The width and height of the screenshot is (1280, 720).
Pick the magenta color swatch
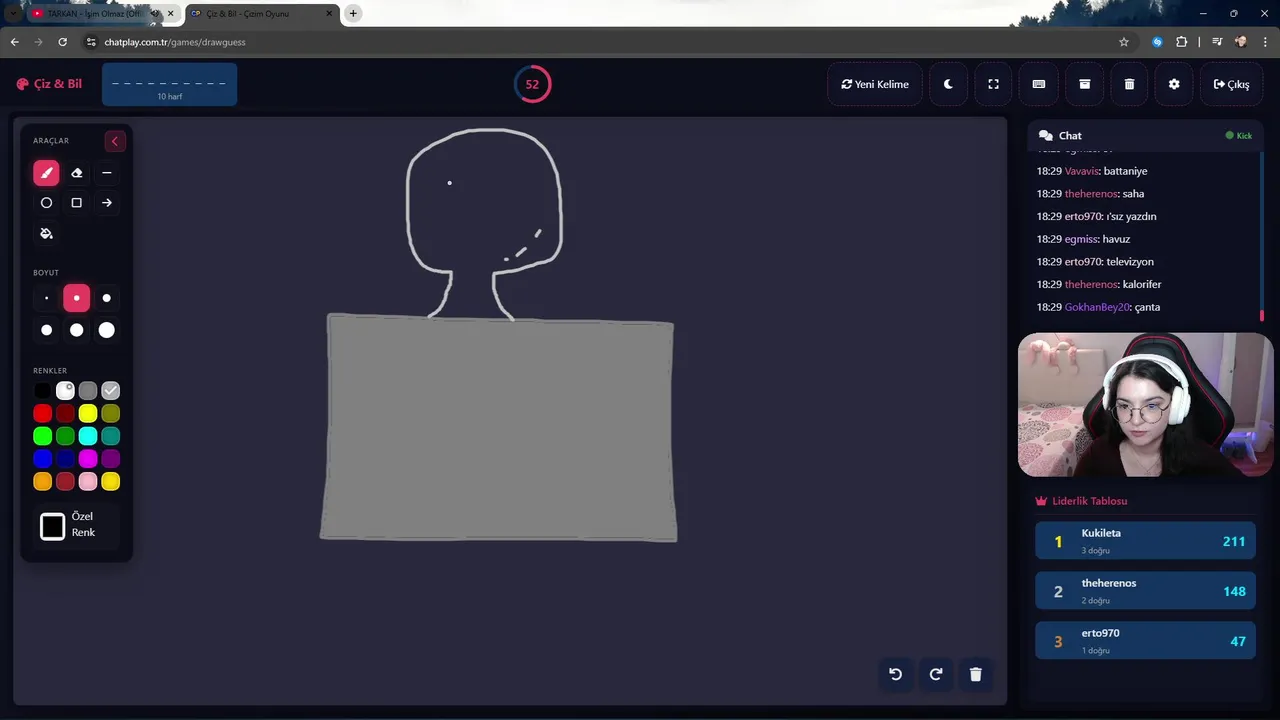(x=88, y=459)
